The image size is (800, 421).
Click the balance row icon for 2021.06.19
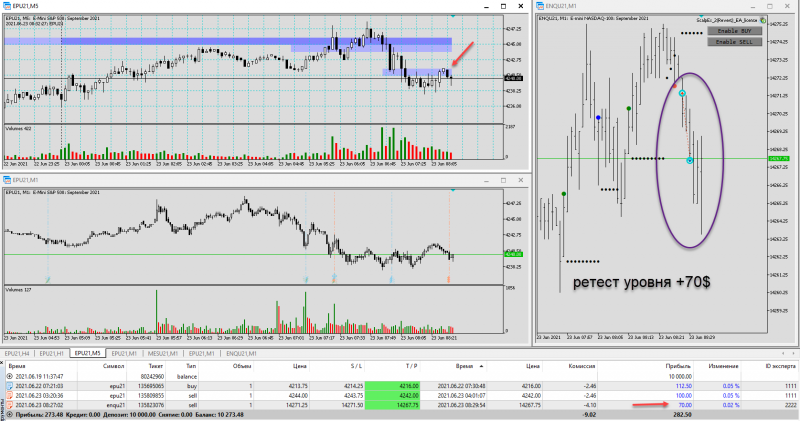10,377
